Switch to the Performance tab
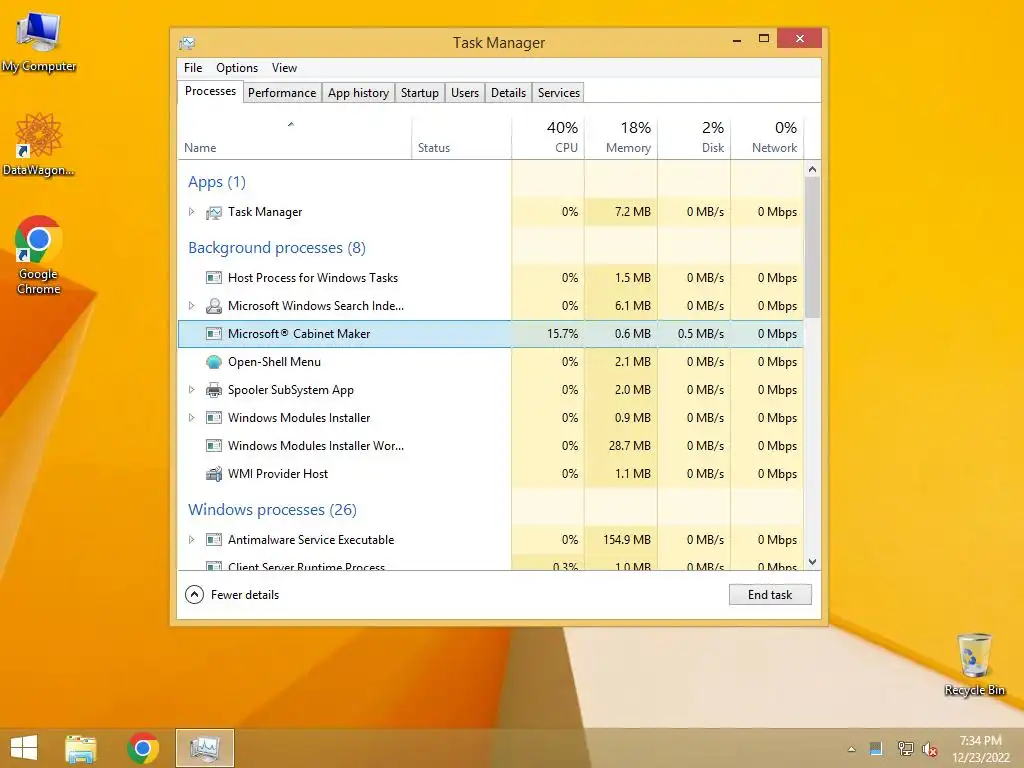 tap(282, 93)
